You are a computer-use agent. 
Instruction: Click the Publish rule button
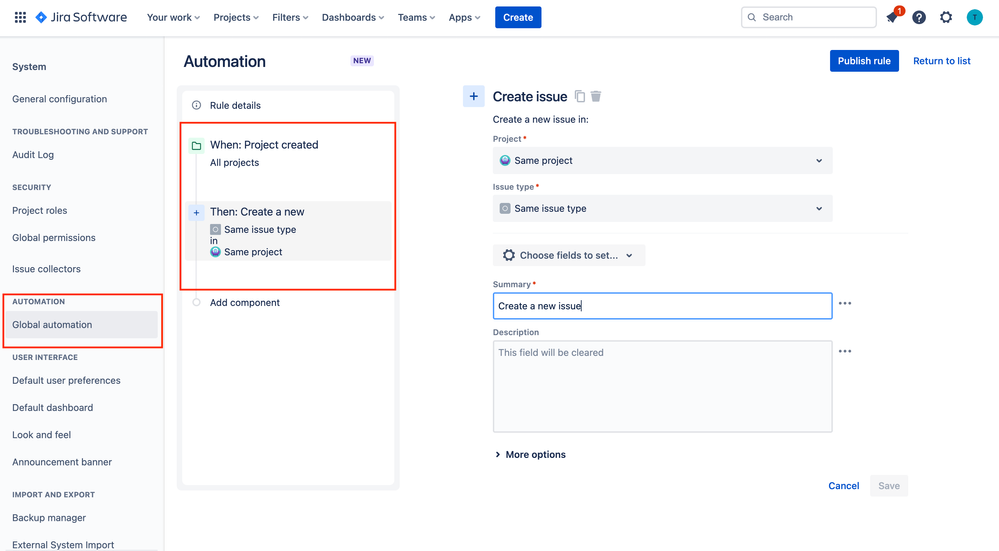(864, 61)
